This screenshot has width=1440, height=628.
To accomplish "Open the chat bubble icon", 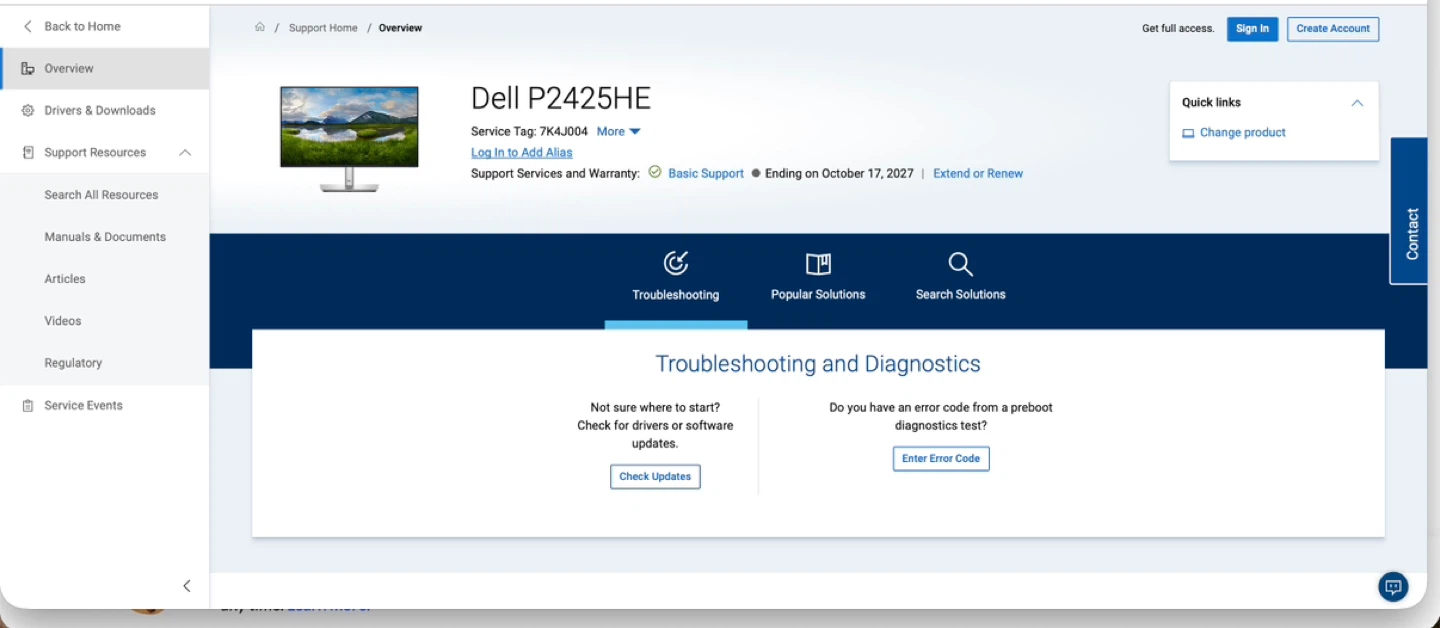I will pos(1393,587).
